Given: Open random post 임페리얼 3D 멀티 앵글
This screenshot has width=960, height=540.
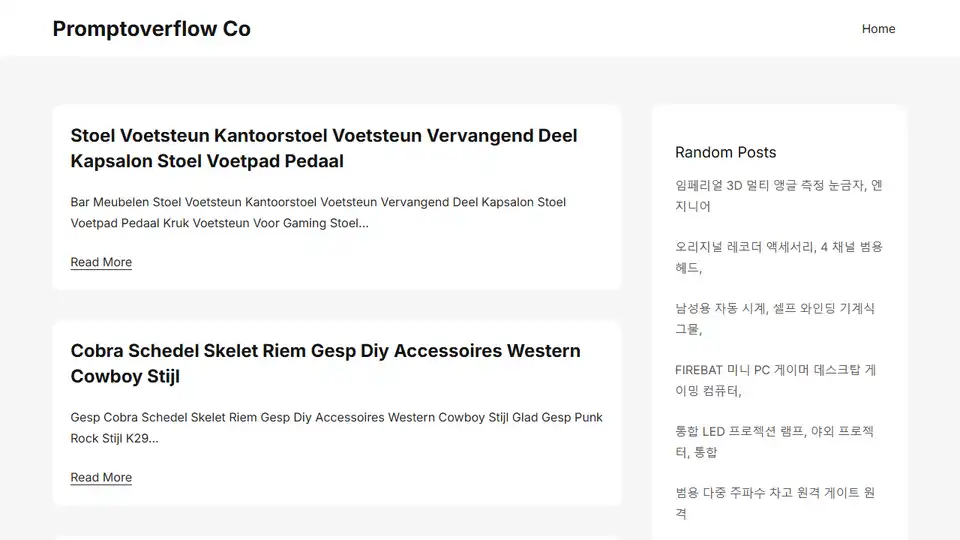Looking at the screenshot, I should [x=778, y=196].
